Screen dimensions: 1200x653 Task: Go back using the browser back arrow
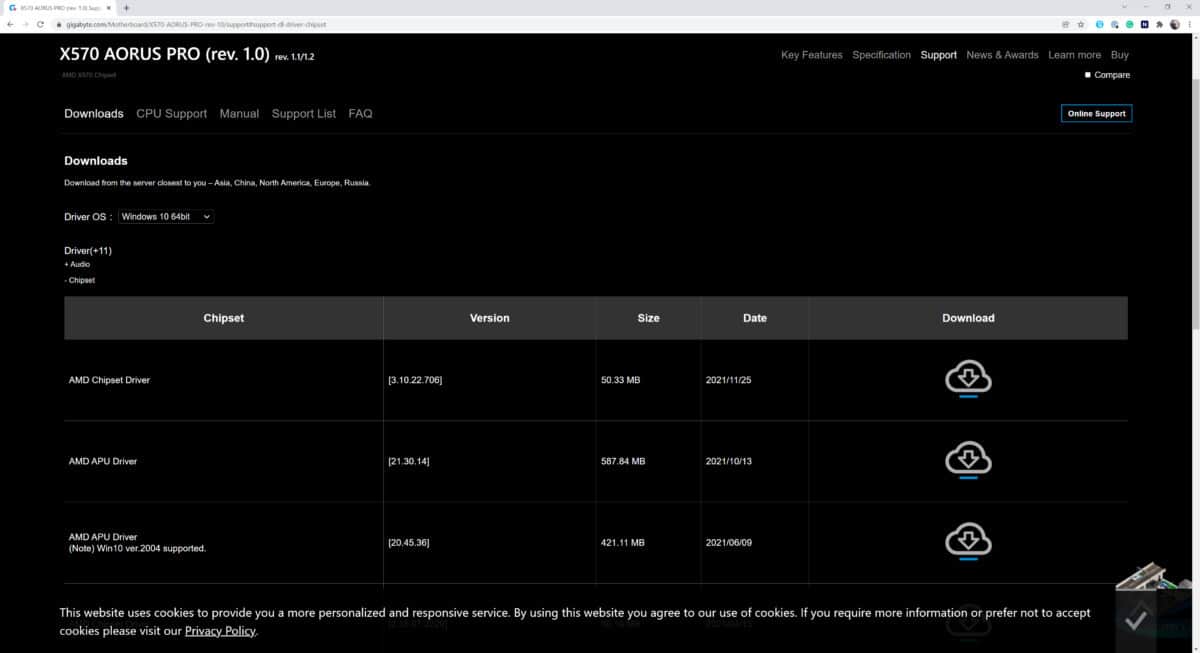click(10, 24)
